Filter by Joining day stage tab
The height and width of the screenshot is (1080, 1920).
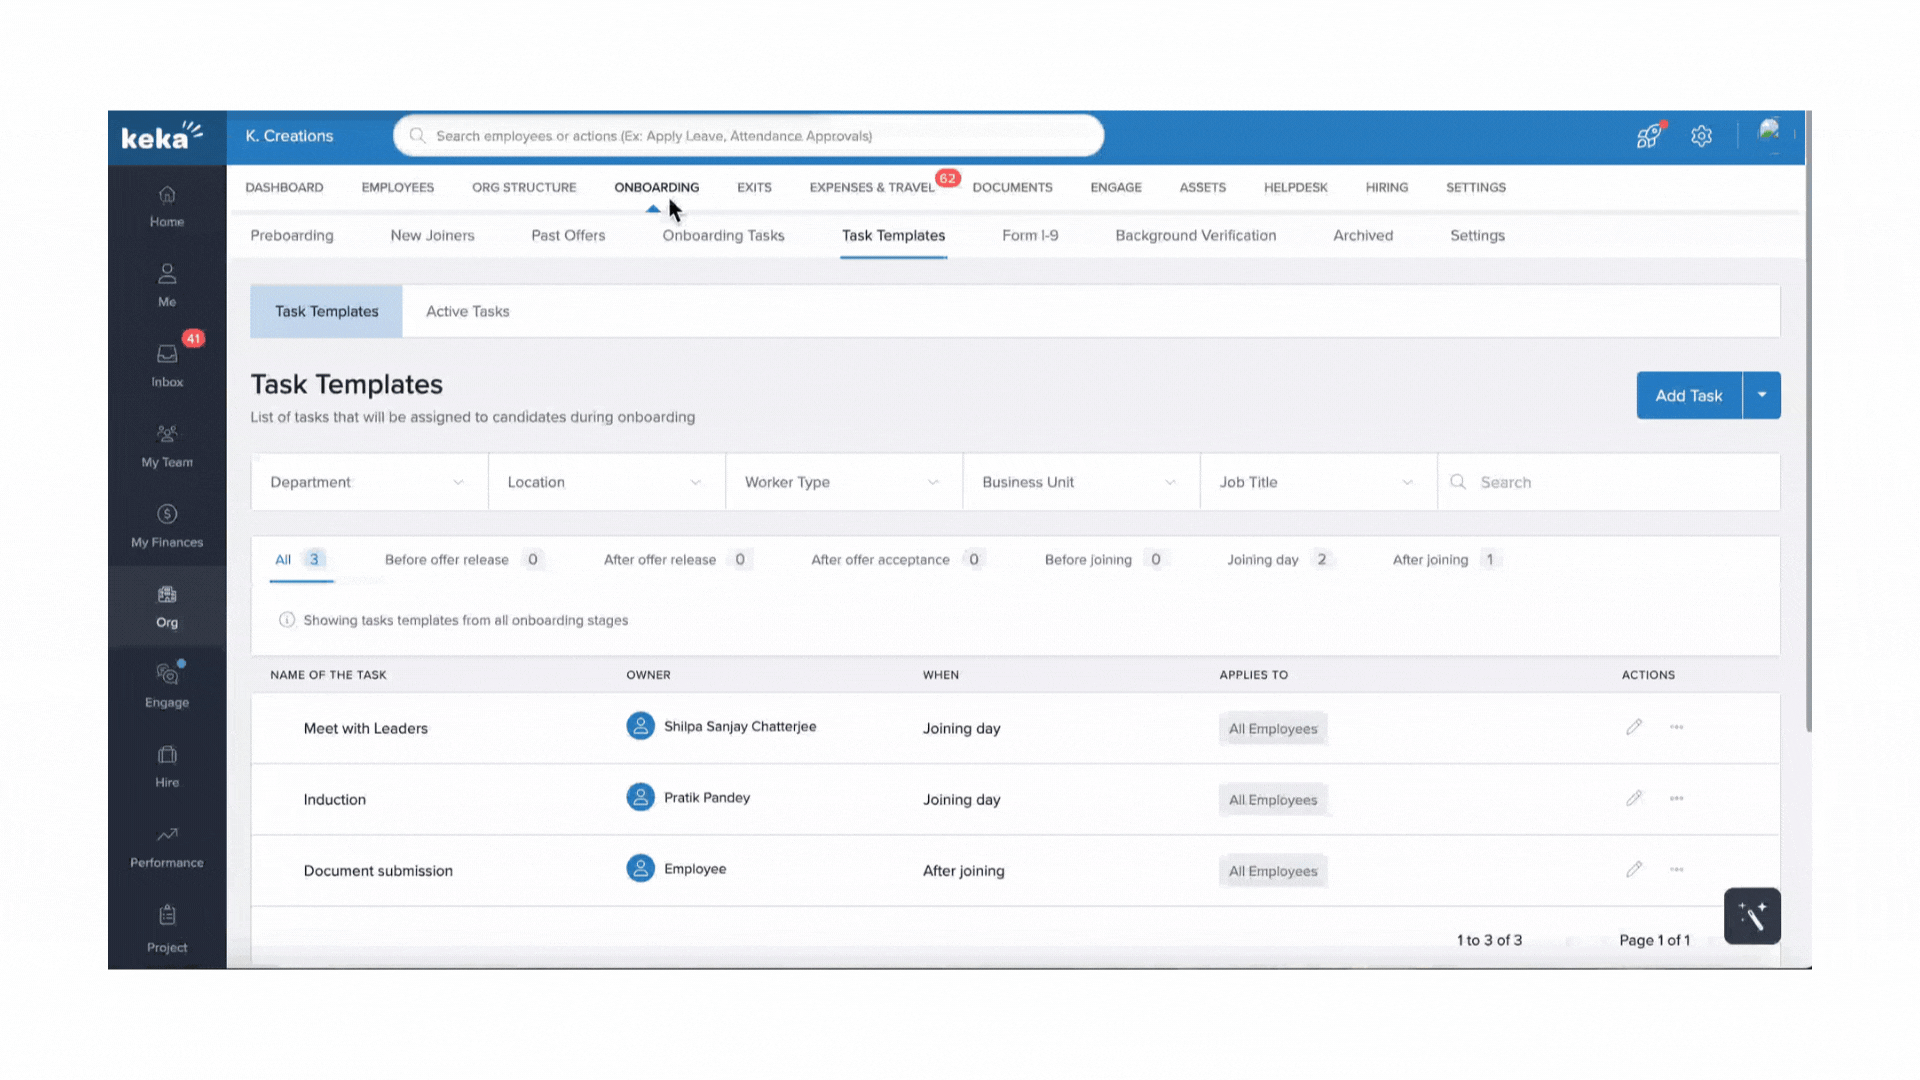tap(1262, 560)
